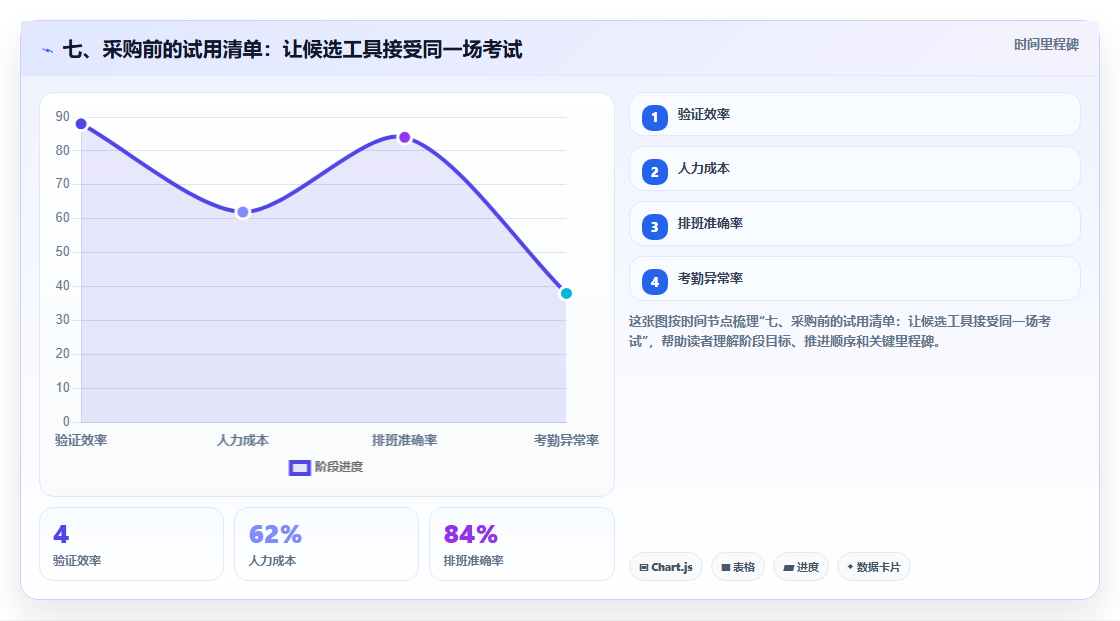The width and height of the screenshot is (1120, 621).
Task: Click the x-axis label 考勤异常率
Action: click(x=566, y=440)
